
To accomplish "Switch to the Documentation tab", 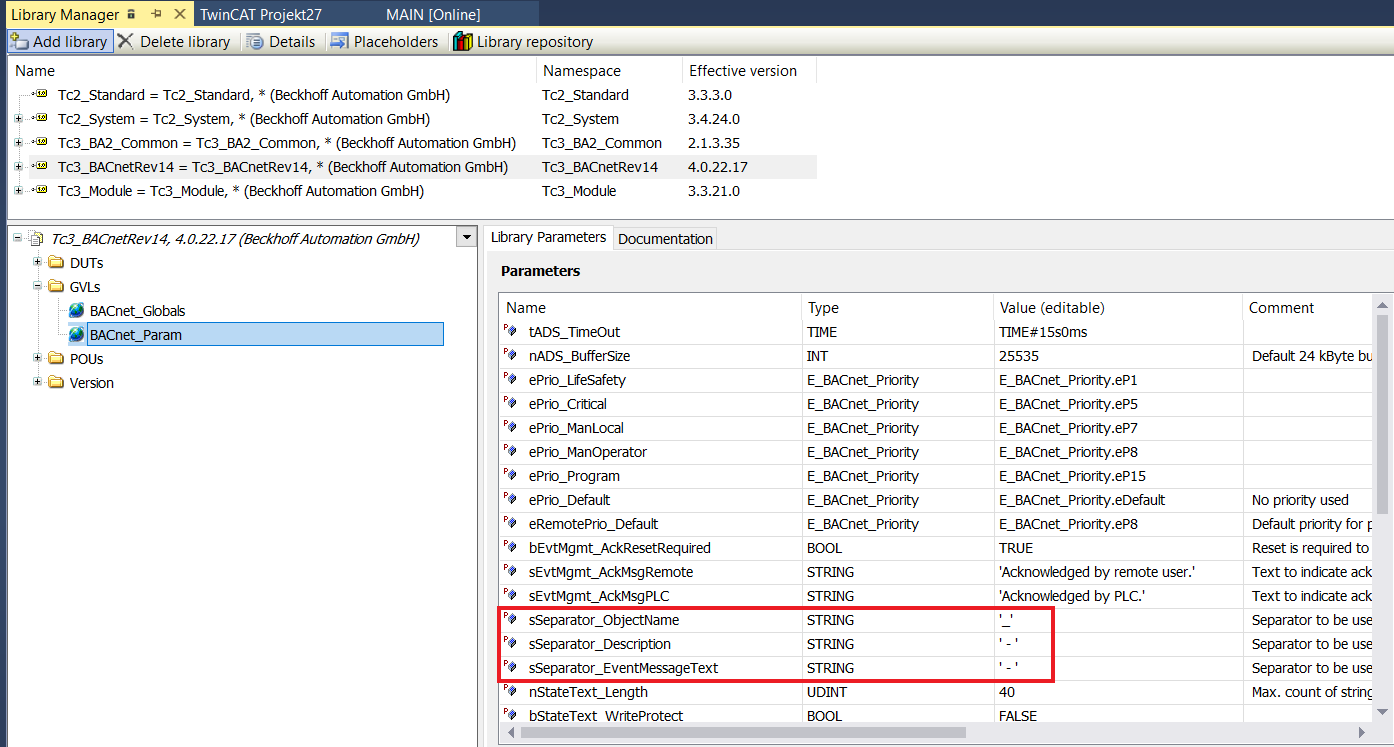I will click(665, 238).
